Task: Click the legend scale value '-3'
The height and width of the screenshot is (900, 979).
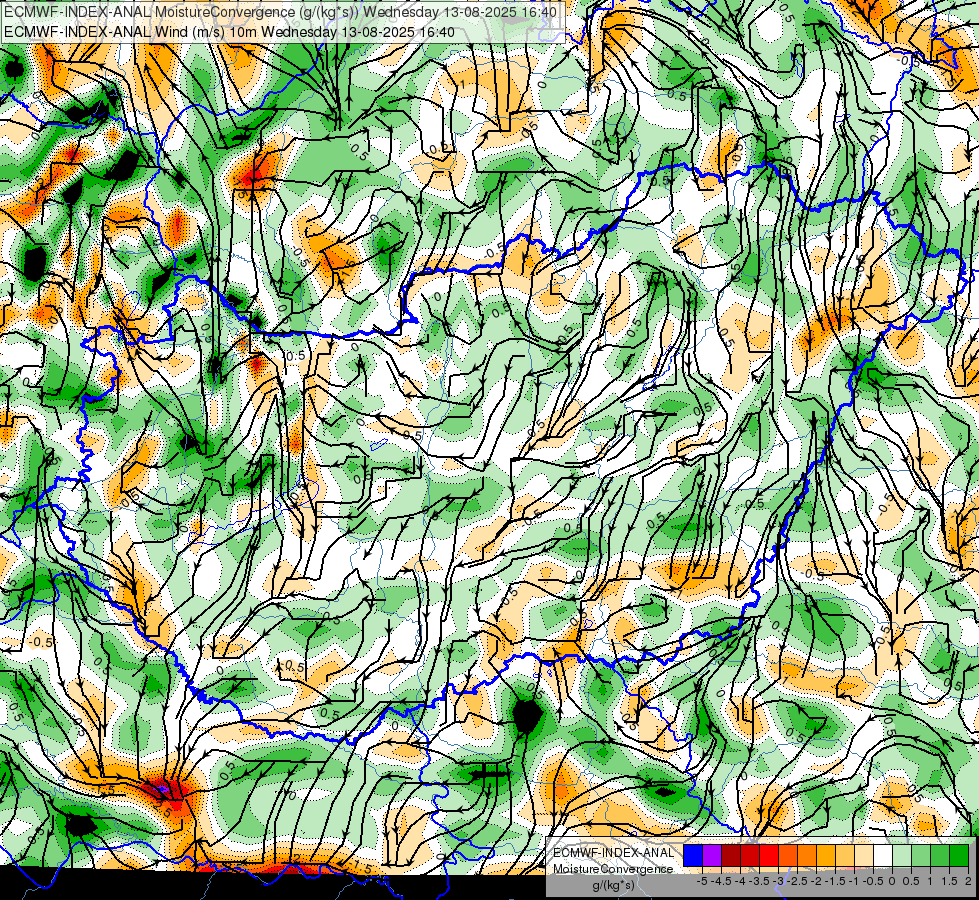Action: click(778, 881)
